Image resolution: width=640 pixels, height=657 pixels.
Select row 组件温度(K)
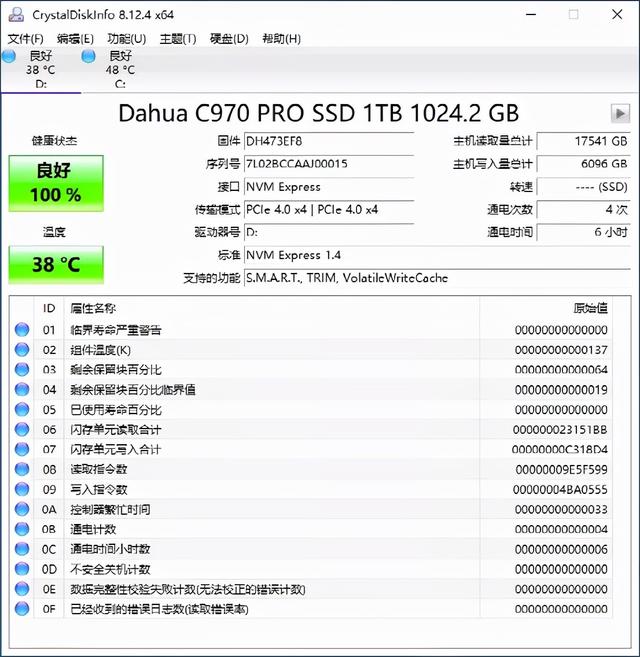click(x=311, y=350)
